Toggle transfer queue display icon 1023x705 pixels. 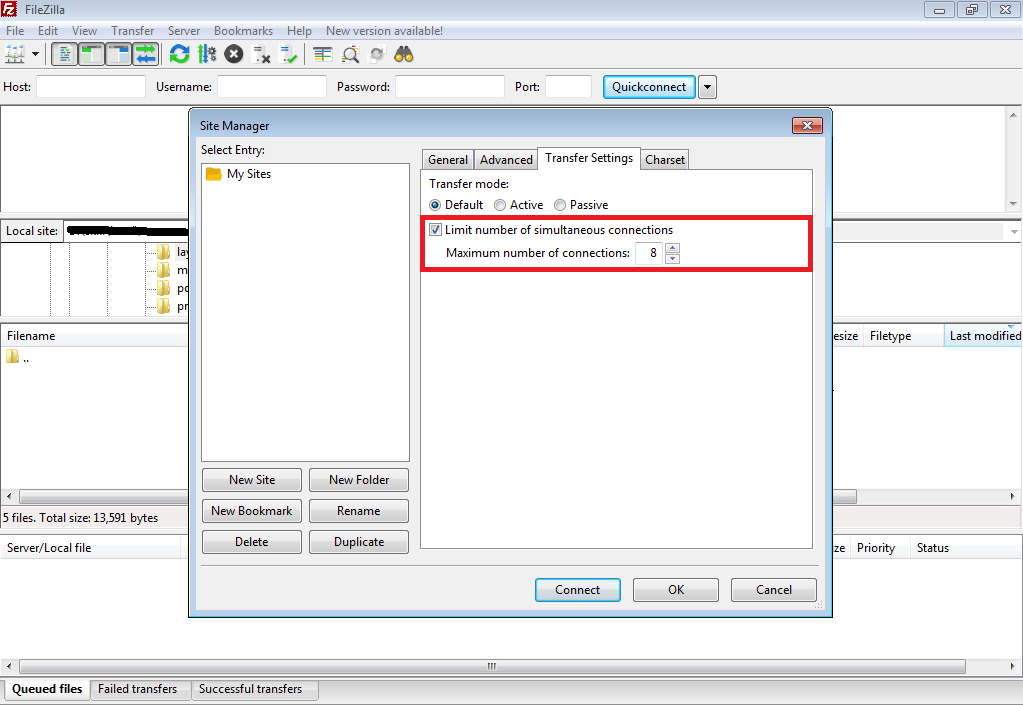point(146,54)
